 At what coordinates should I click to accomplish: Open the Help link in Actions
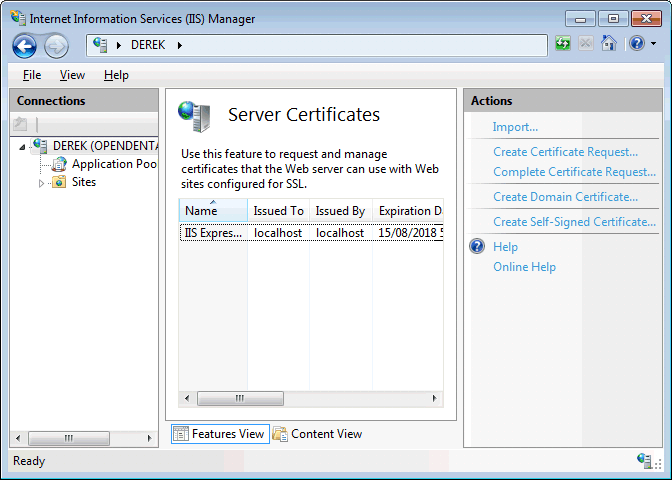(x=505, y=247)
